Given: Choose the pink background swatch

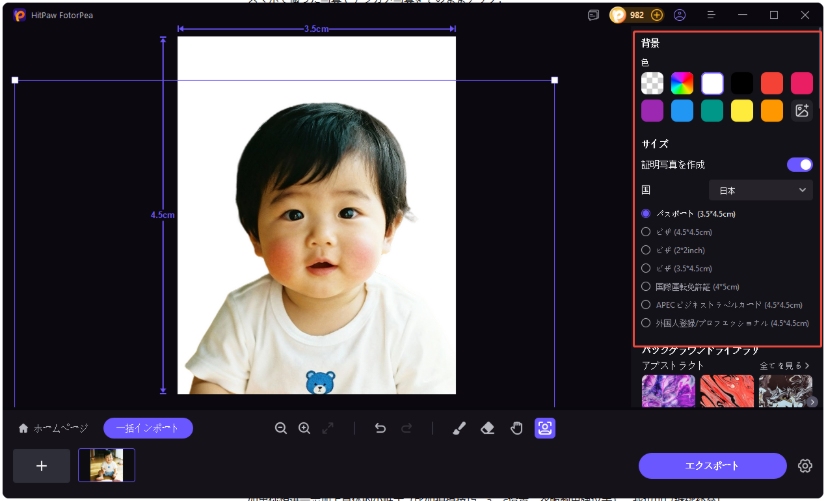Looking at the screenshot, I should (x=802, y=83).
